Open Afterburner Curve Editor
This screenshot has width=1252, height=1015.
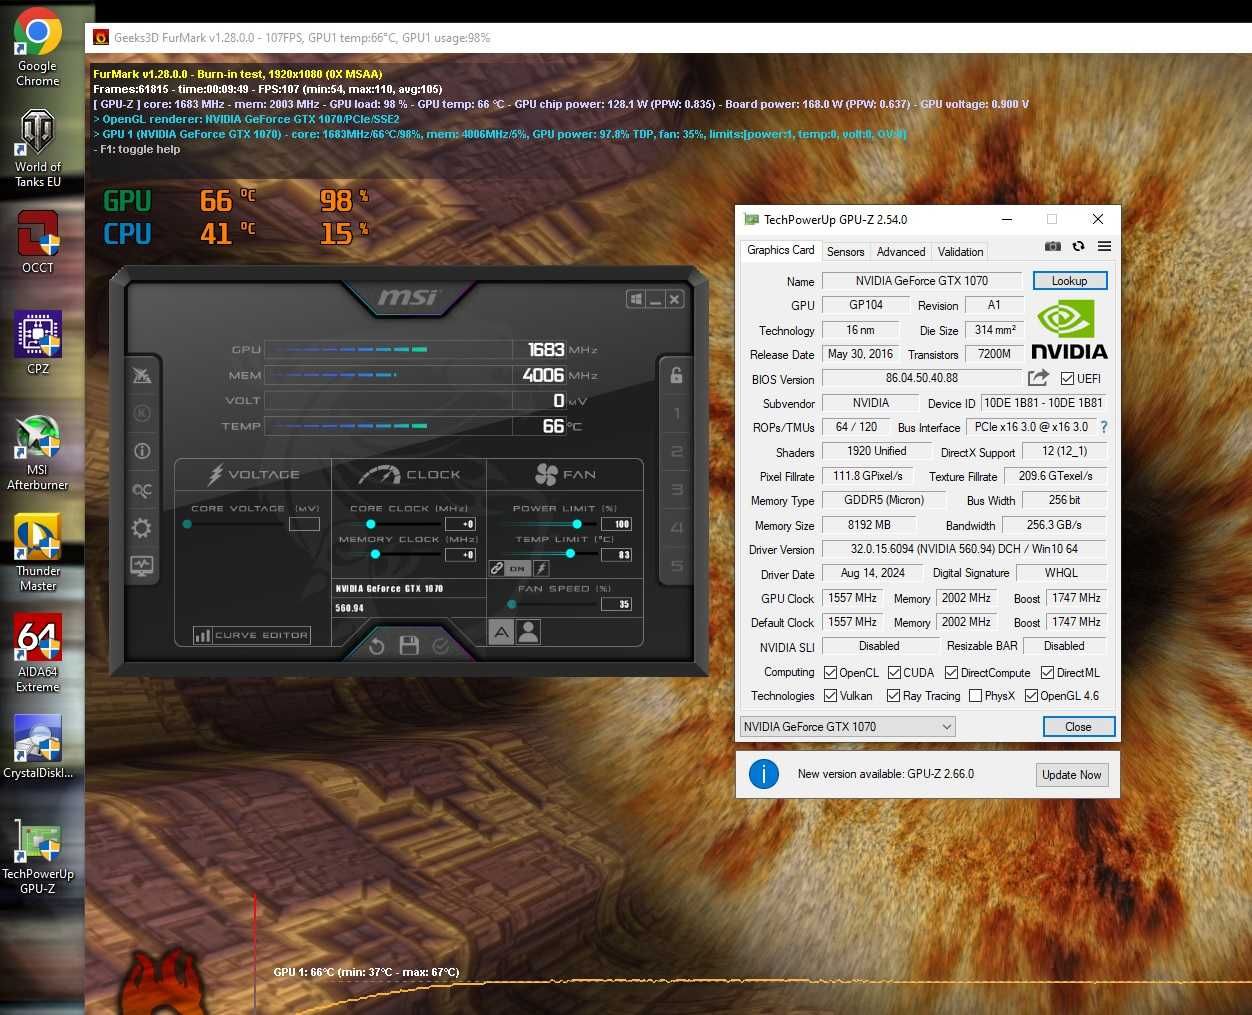point(252,635)
